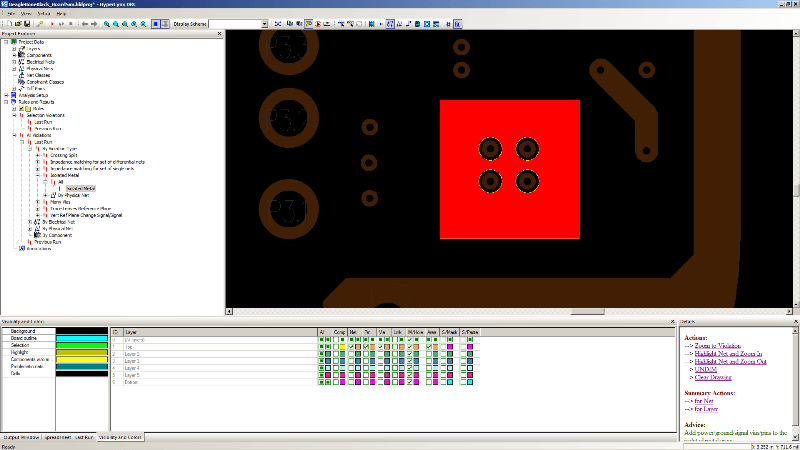Click the first zoom magnifier icon
The width and height of the screenshot is (800, 450).
106,23
